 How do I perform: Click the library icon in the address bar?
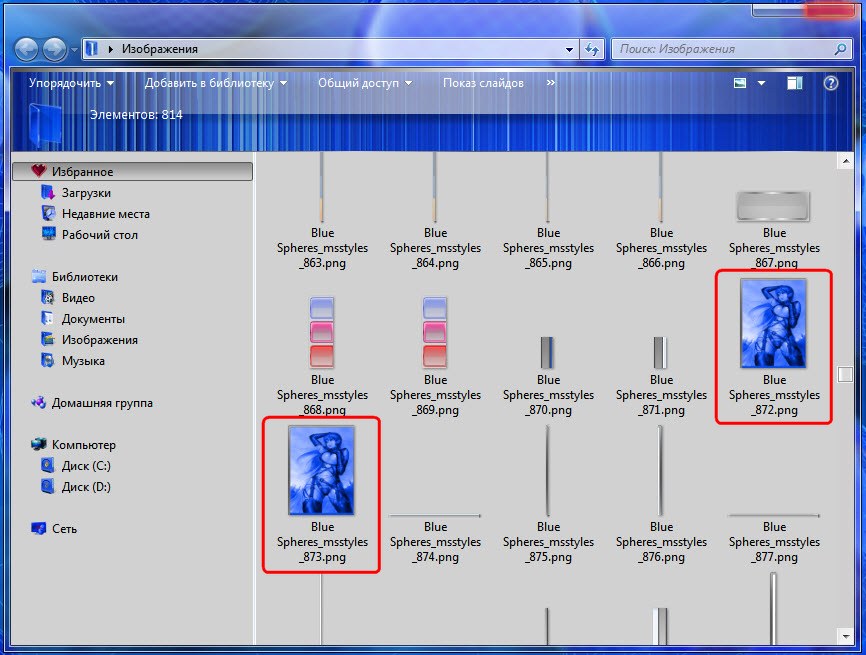click(92, 49)
